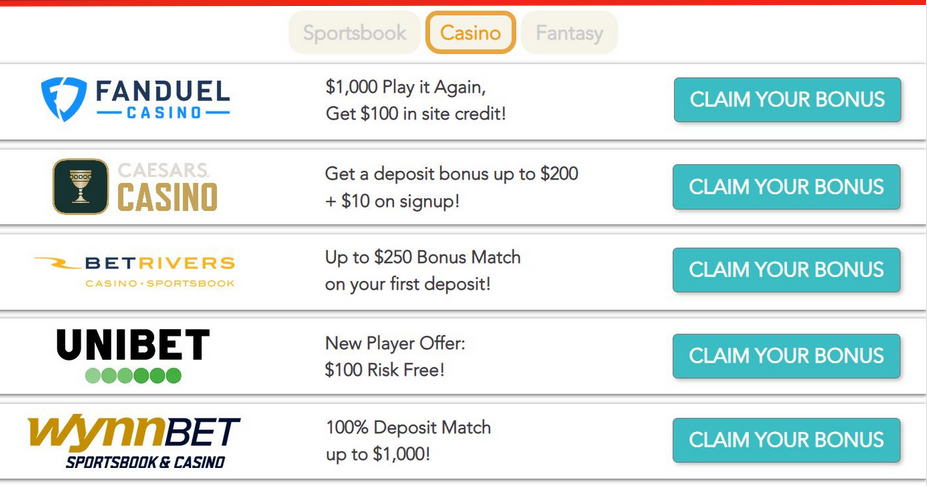
Task: Click the Unibet green dots graphic
Action: (x=133, y=376)
